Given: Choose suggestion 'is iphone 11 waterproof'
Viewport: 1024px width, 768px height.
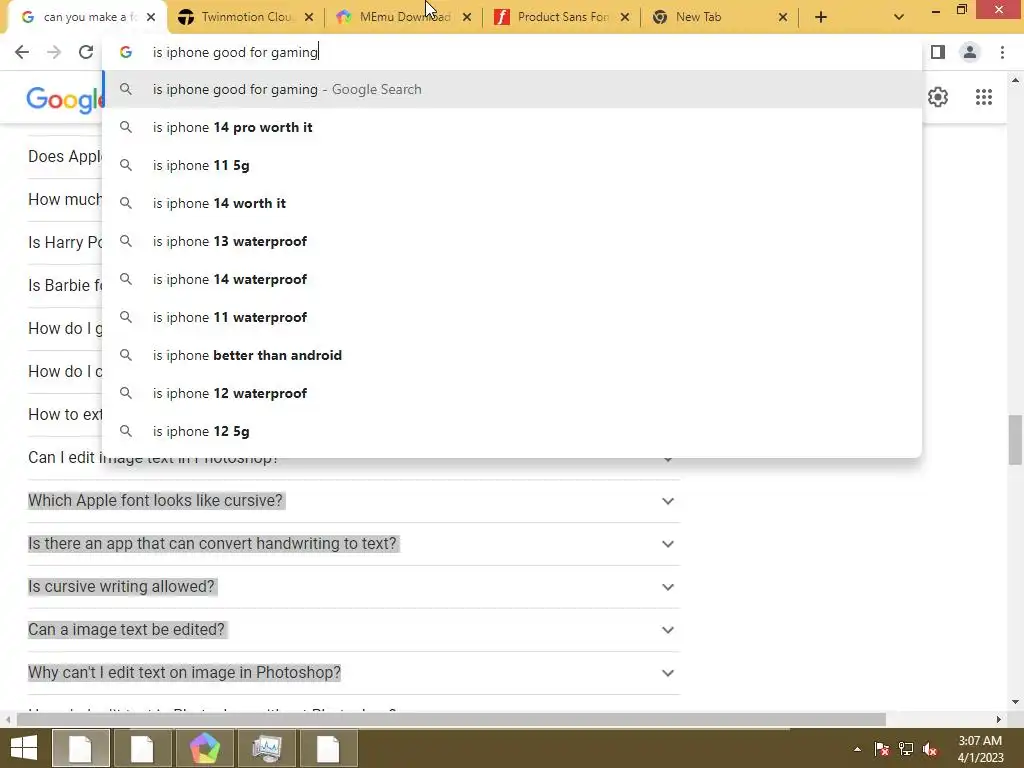Looking at the screenshot, I should (512, 317).
